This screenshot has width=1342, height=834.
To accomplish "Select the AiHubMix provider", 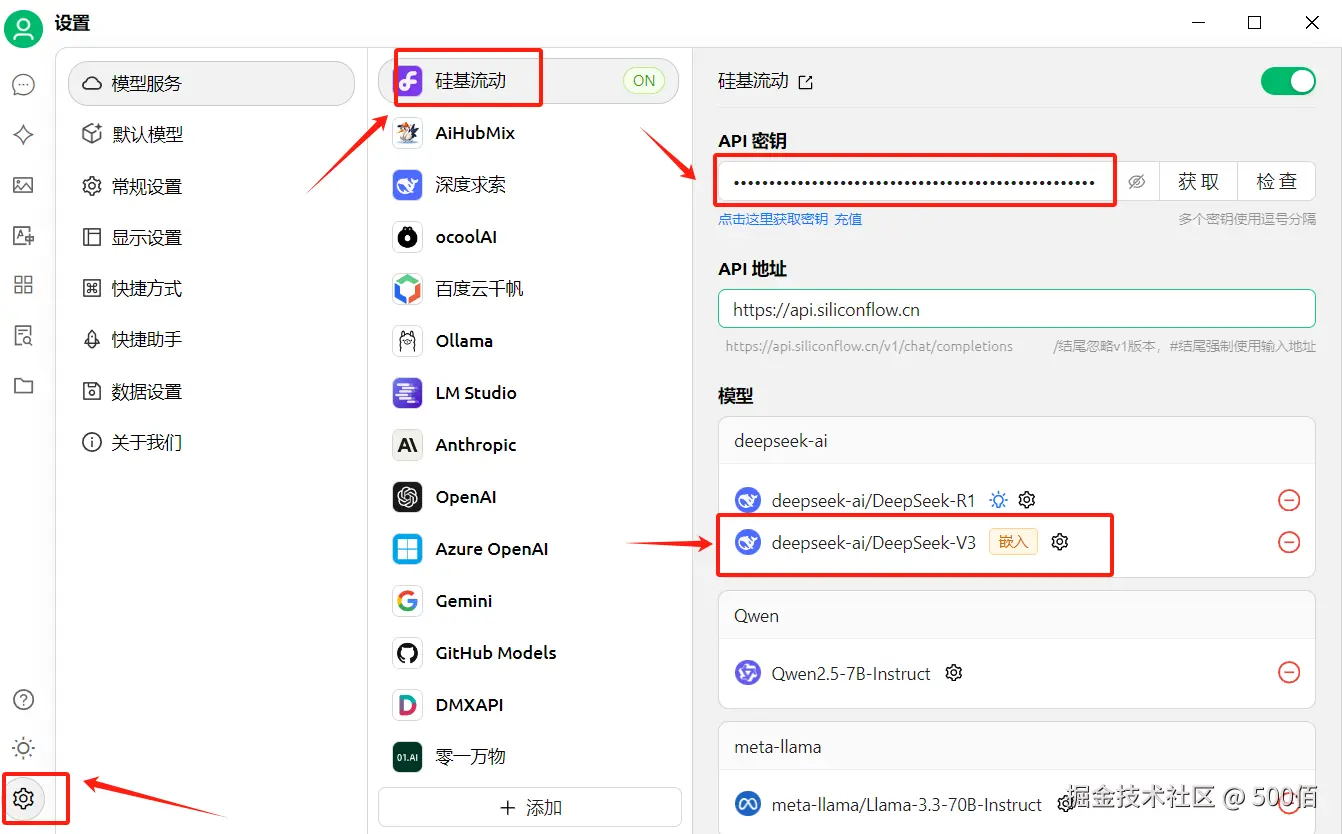I will [528, 133].
